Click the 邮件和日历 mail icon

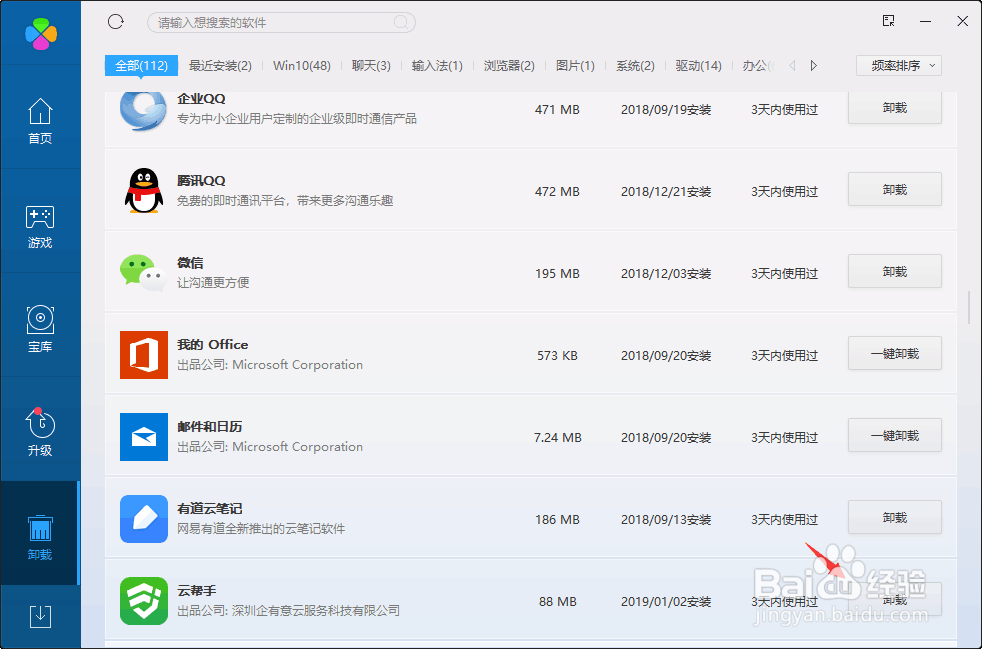143,437
